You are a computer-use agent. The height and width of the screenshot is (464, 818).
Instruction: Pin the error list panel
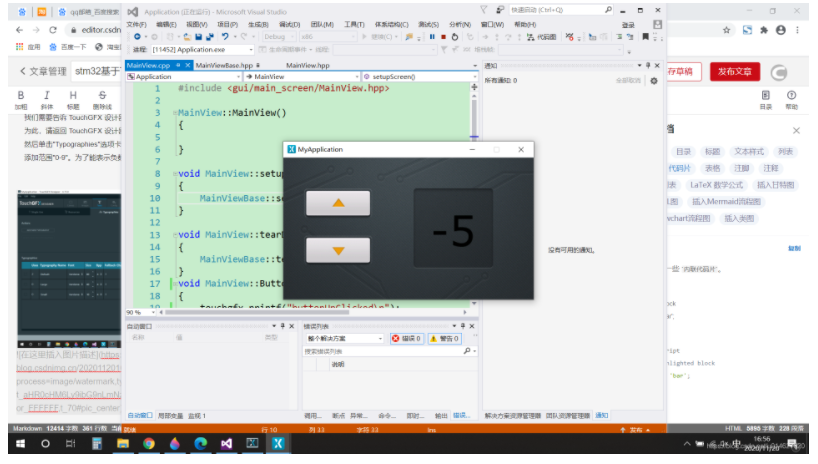click(x=463, y=326)
